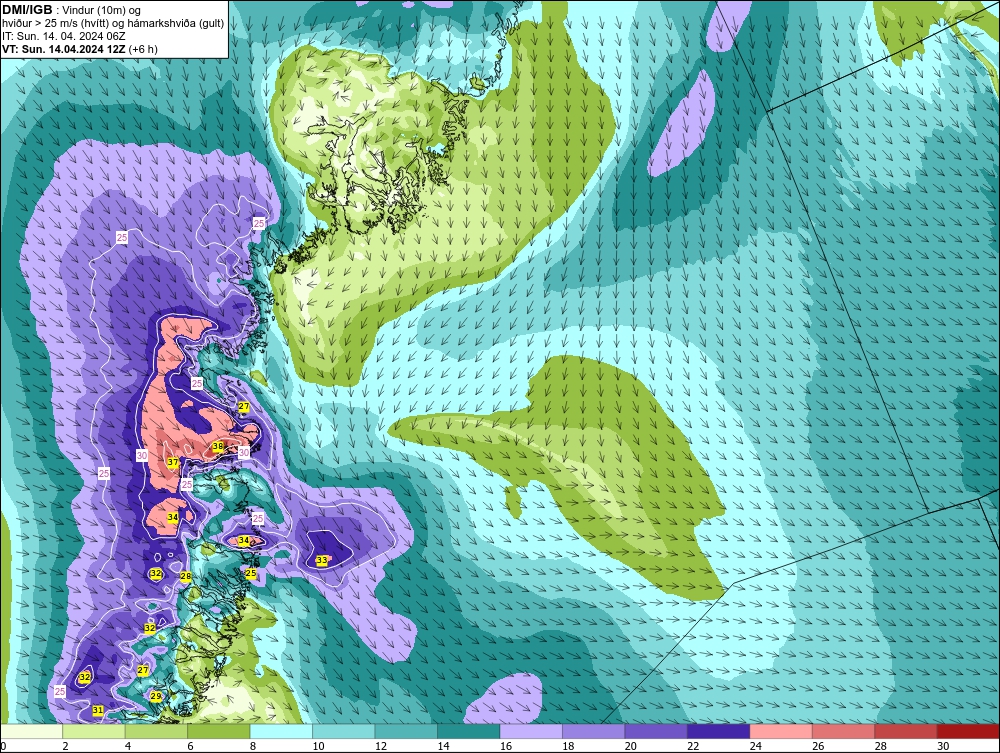The image size is (1000, 753).
Task: Click the yellow gust label 31
Action: click(x=98, y=710)
